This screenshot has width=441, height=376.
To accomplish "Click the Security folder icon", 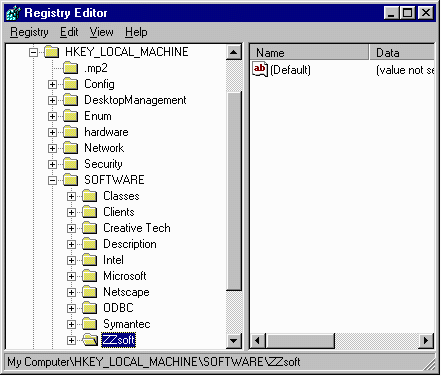I will [x=71, y=164].
